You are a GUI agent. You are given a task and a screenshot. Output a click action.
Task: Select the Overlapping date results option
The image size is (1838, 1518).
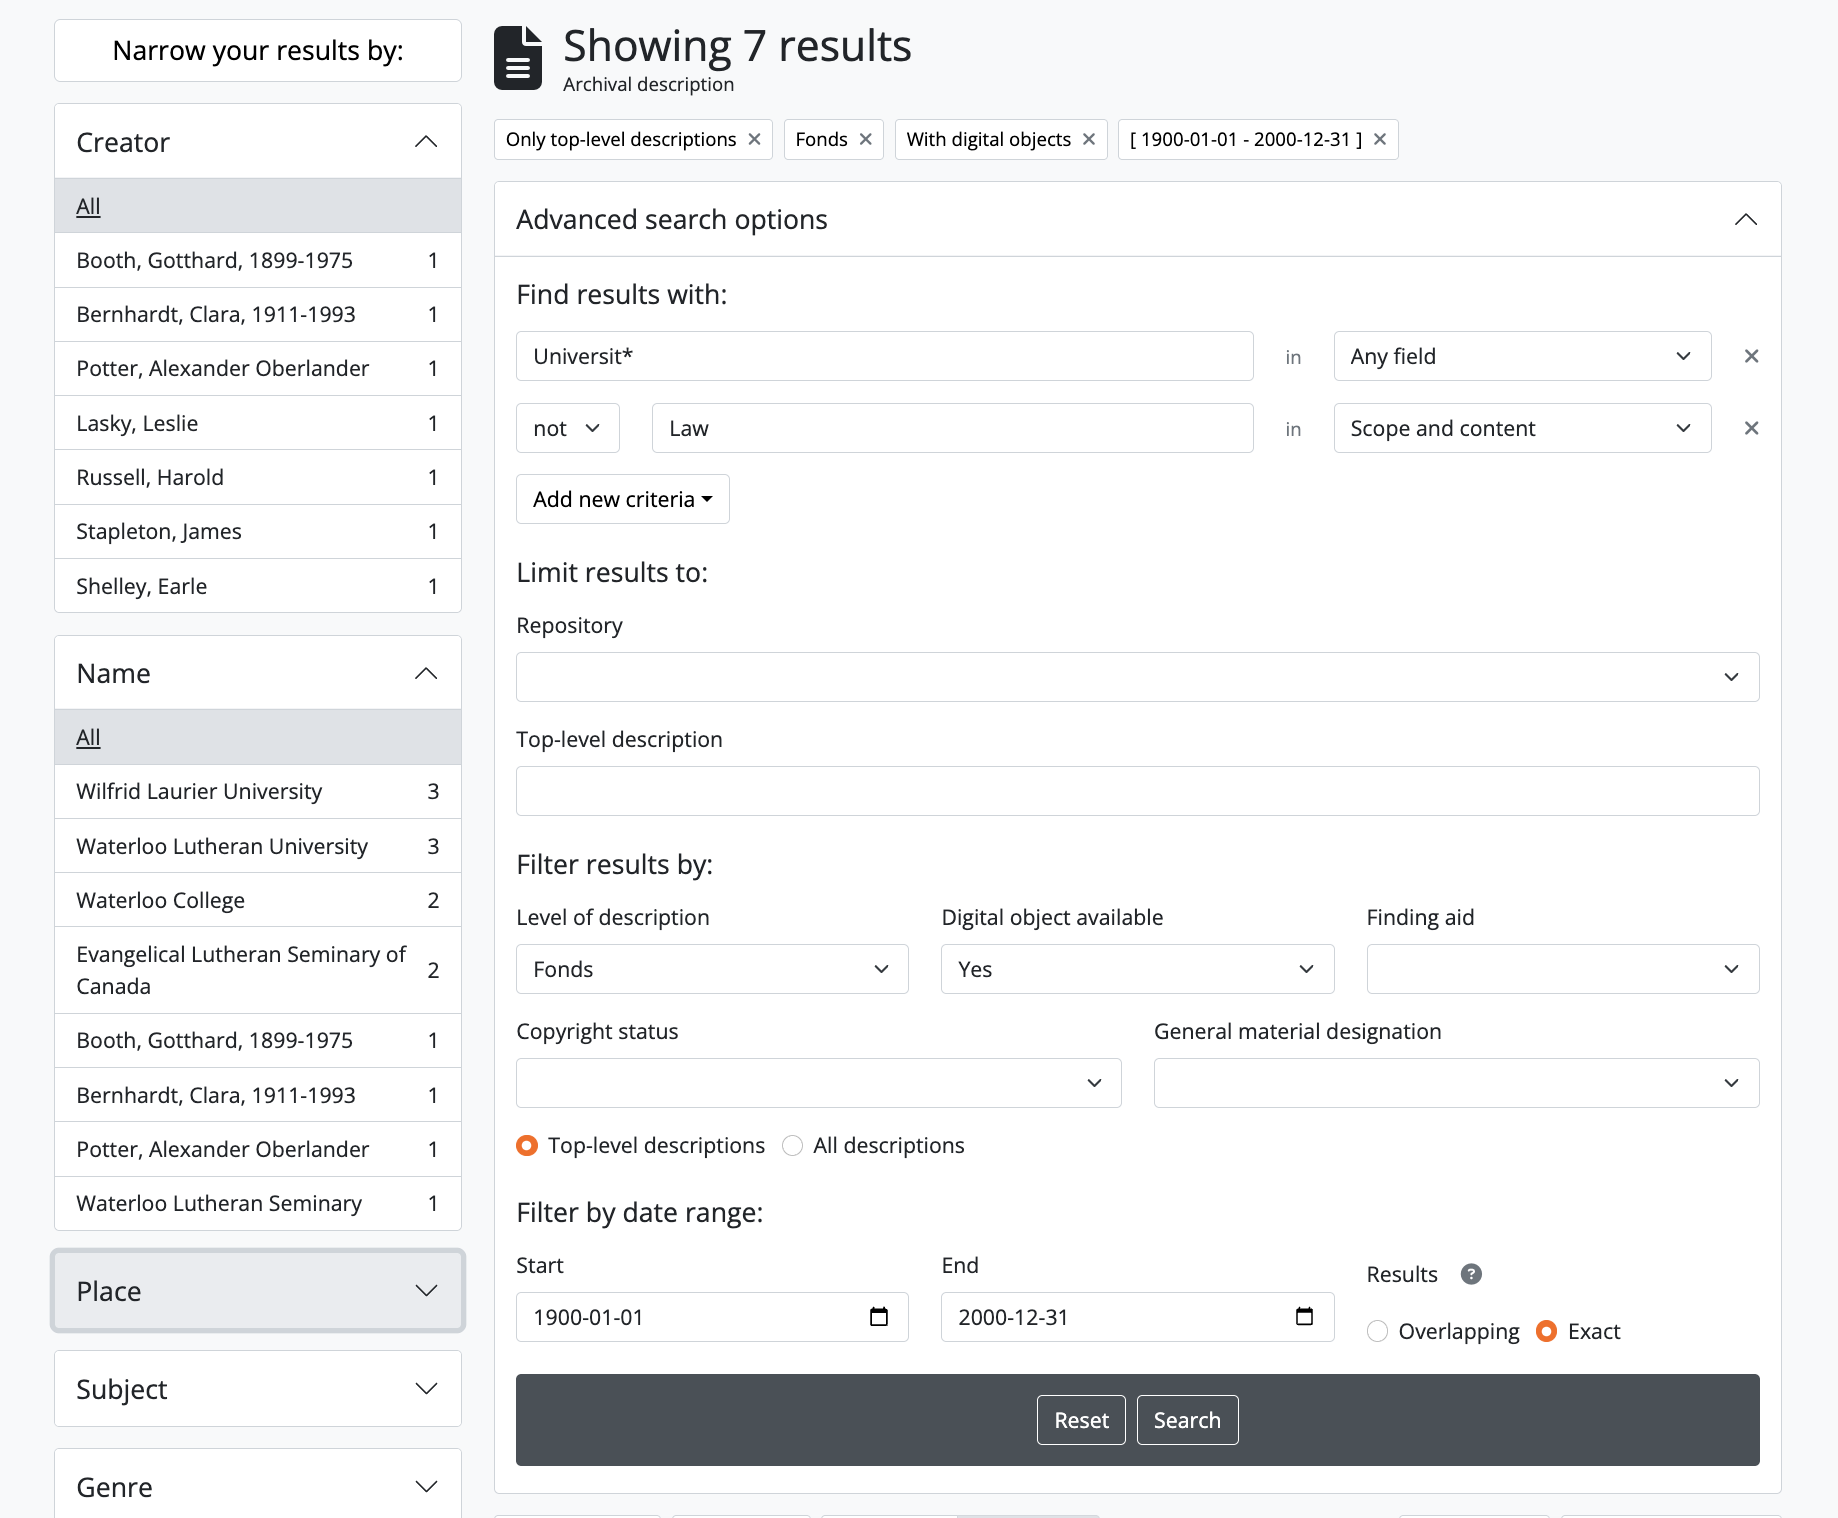pyautogui.click(x=1378, y=1332)
